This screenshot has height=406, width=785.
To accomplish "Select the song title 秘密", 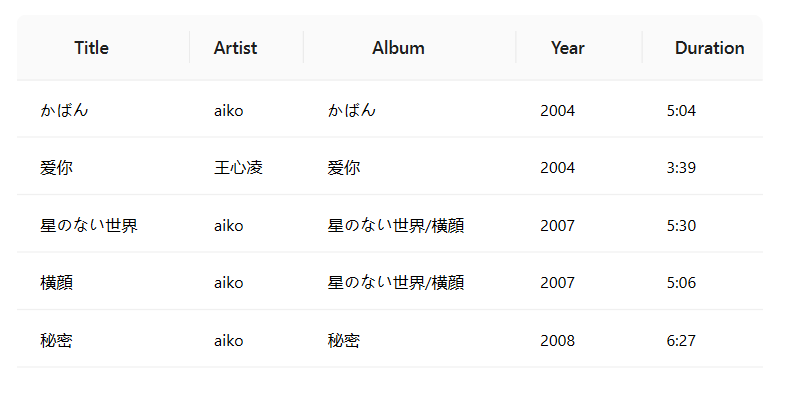I will click(56, 340).
